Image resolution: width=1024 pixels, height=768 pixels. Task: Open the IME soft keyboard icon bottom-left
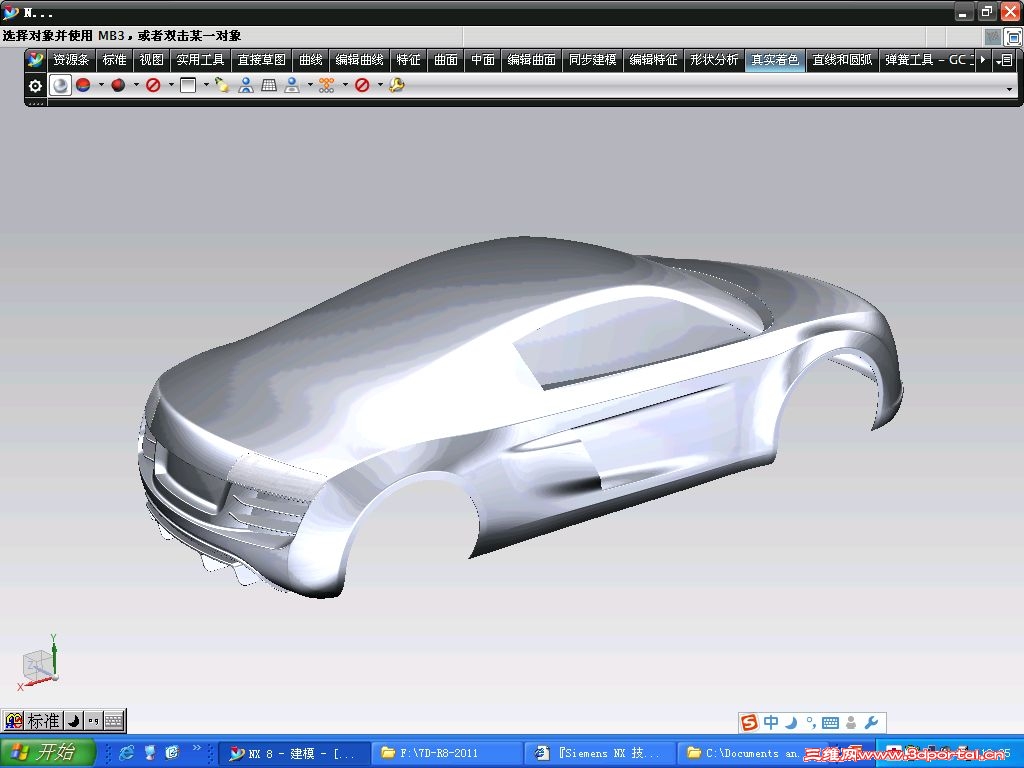[x=114, y=721]
